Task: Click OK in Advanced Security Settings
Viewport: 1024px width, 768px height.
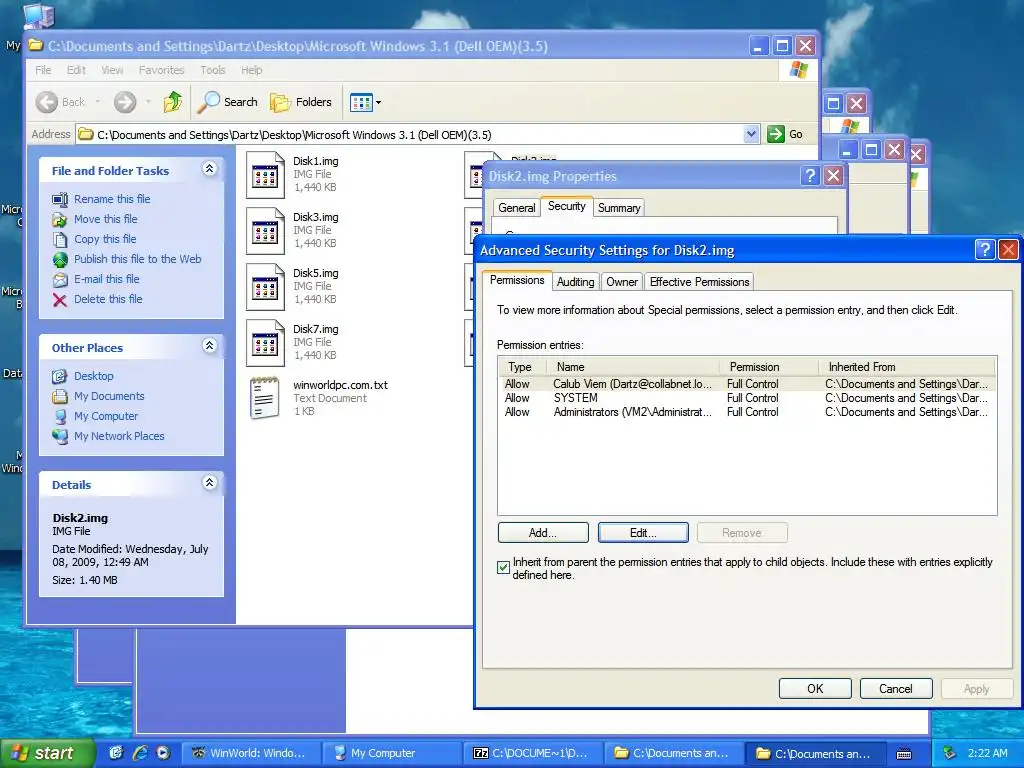Action: pyautogui.click(x=815, y=688)
